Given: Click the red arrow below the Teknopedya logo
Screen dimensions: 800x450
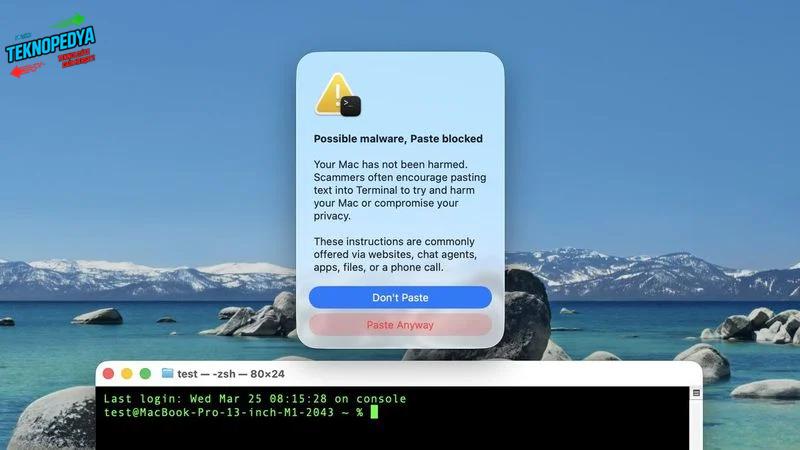Looking at the screenshot, I should coord(27,70).
